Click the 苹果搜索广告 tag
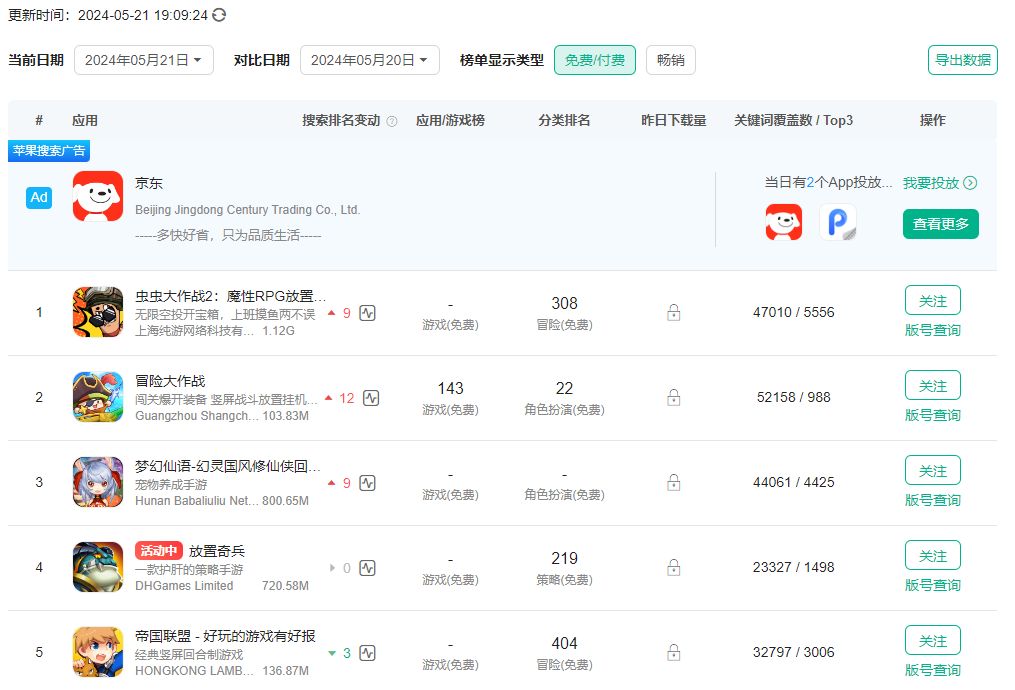Viewport: 1015px width, 690px height. click(x=49, y=151)
